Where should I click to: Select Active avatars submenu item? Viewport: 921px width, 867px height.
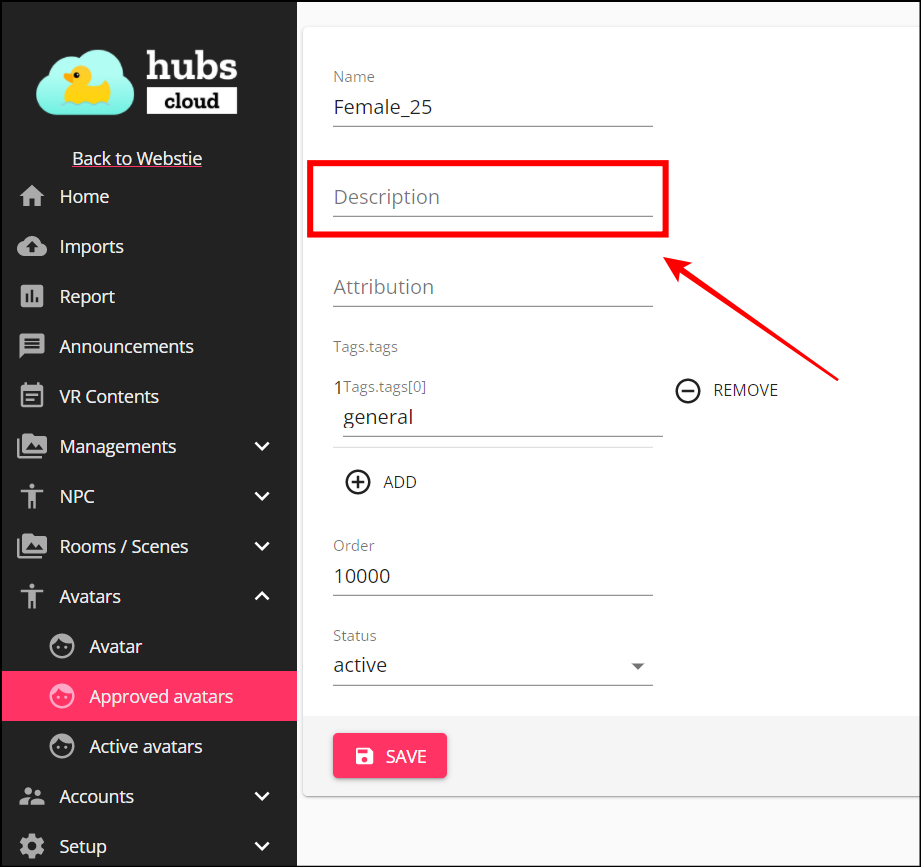click(x=149, y=746)
